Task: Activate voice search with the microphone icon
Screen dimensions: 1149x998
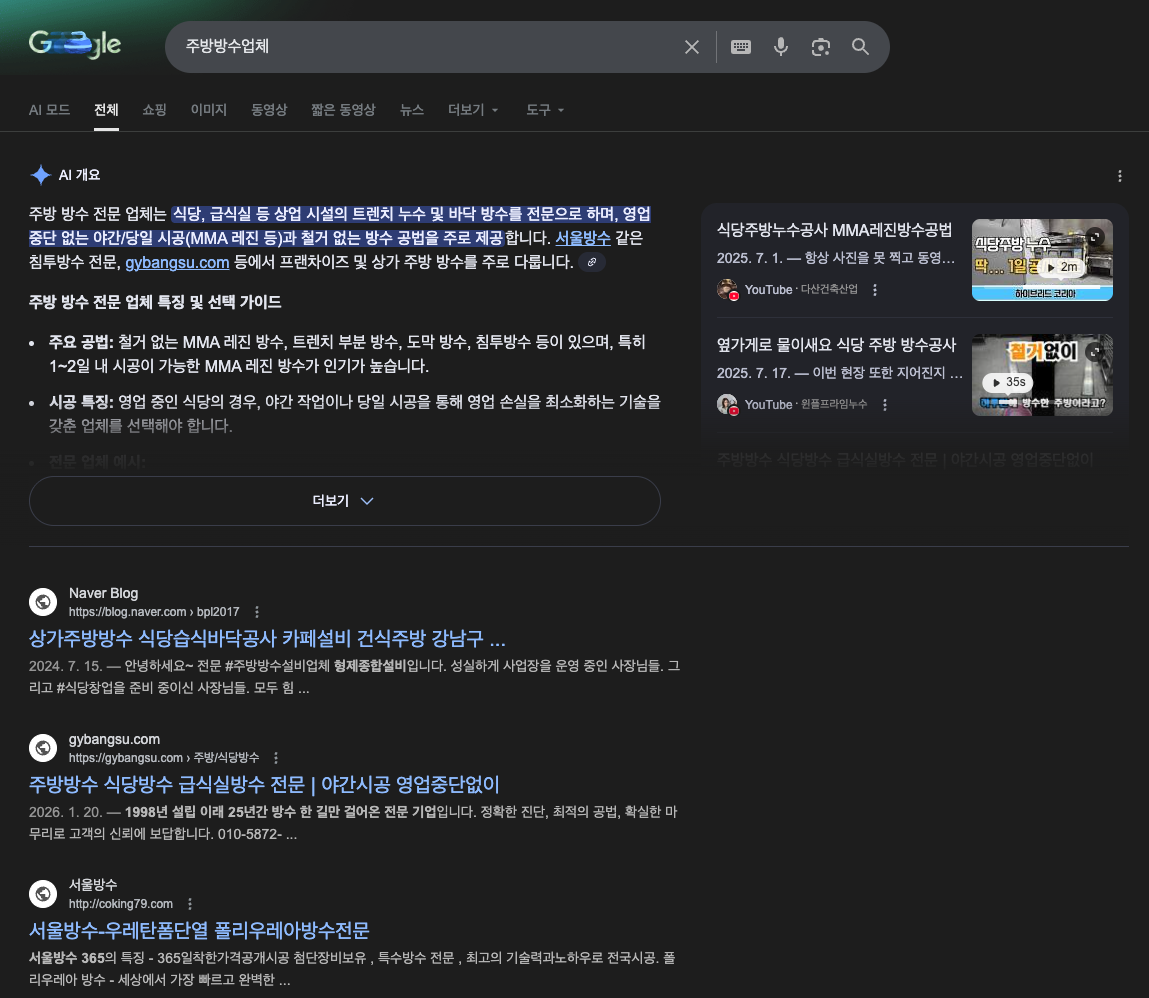Action: tap(781, 46)
